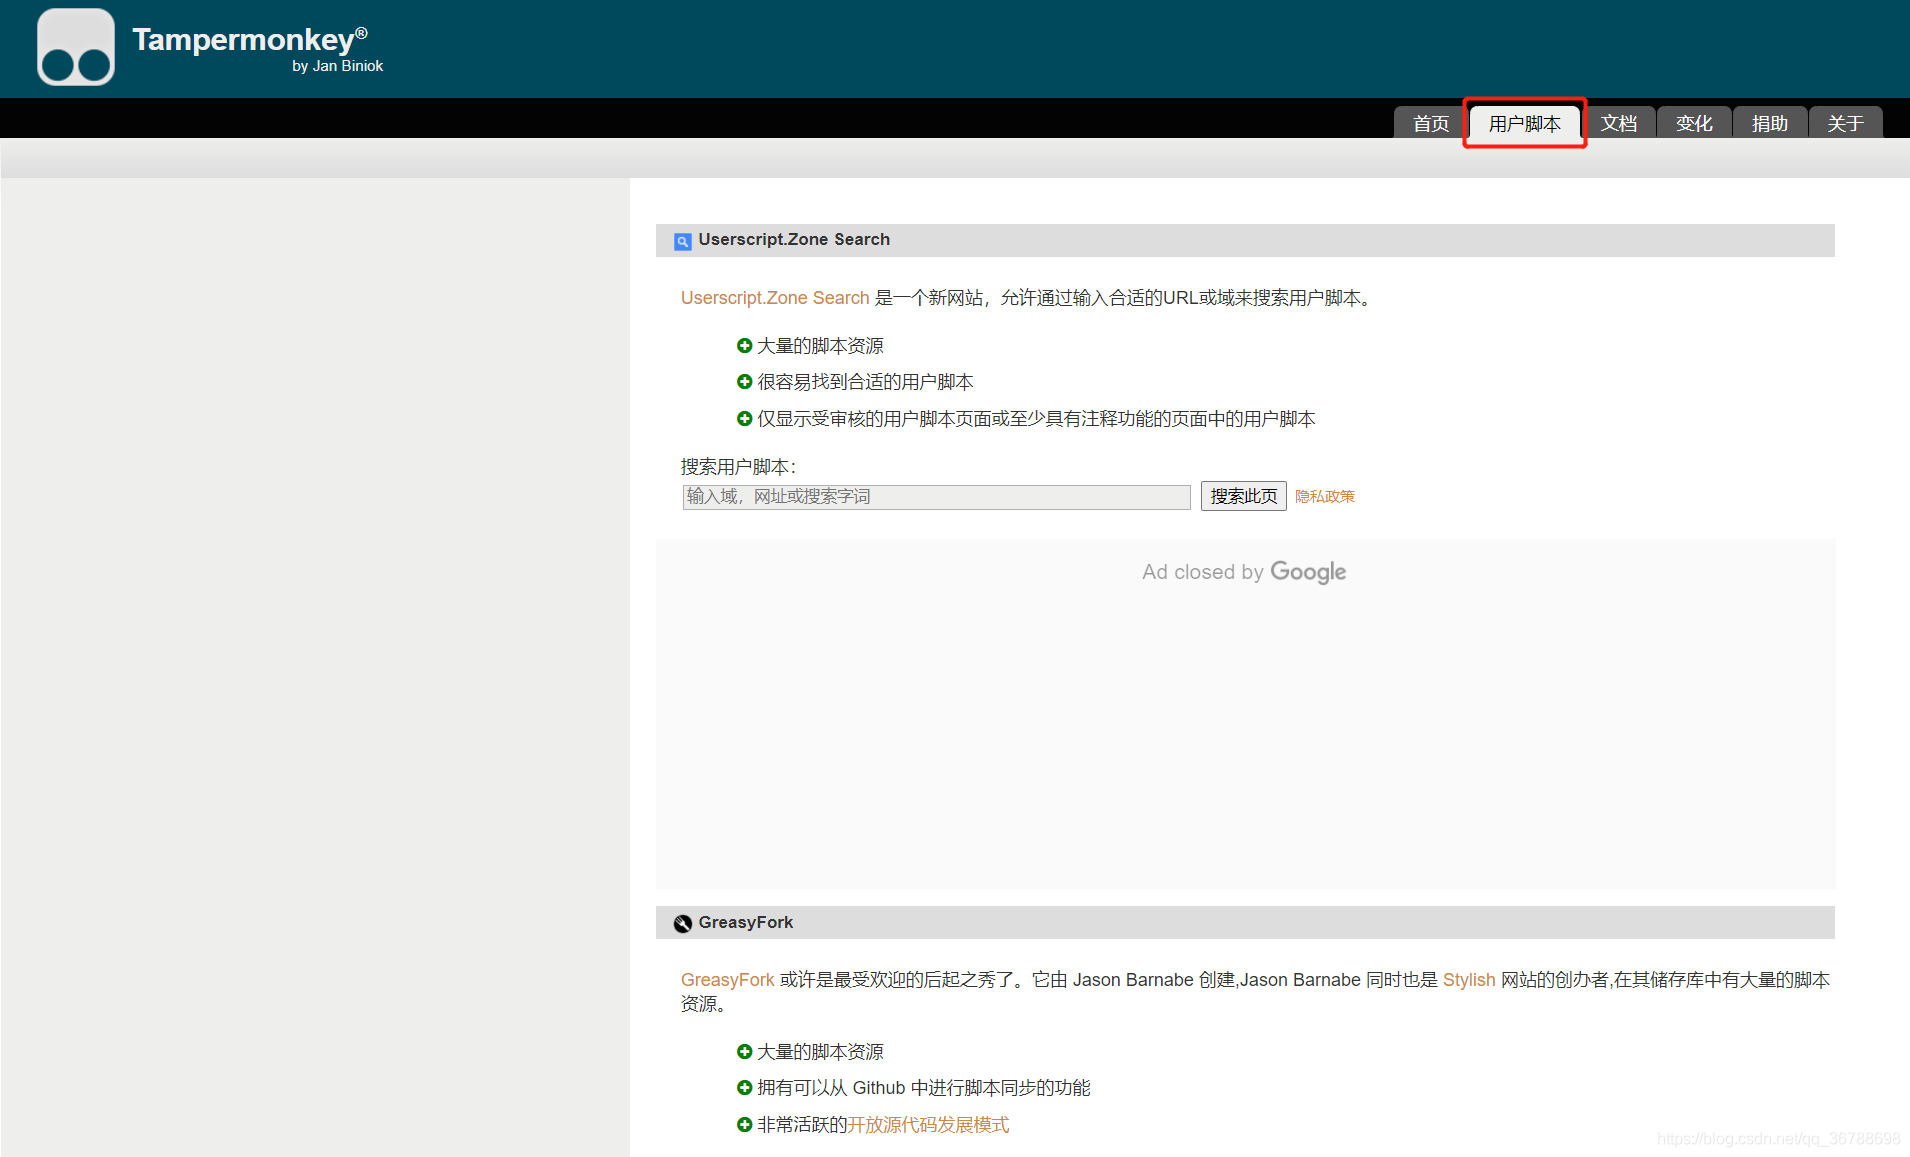This screenshot has height=1157, width=1910.
Task: Click the 'Ad closed by Google' notice
Action: [x=1244, y=572]
